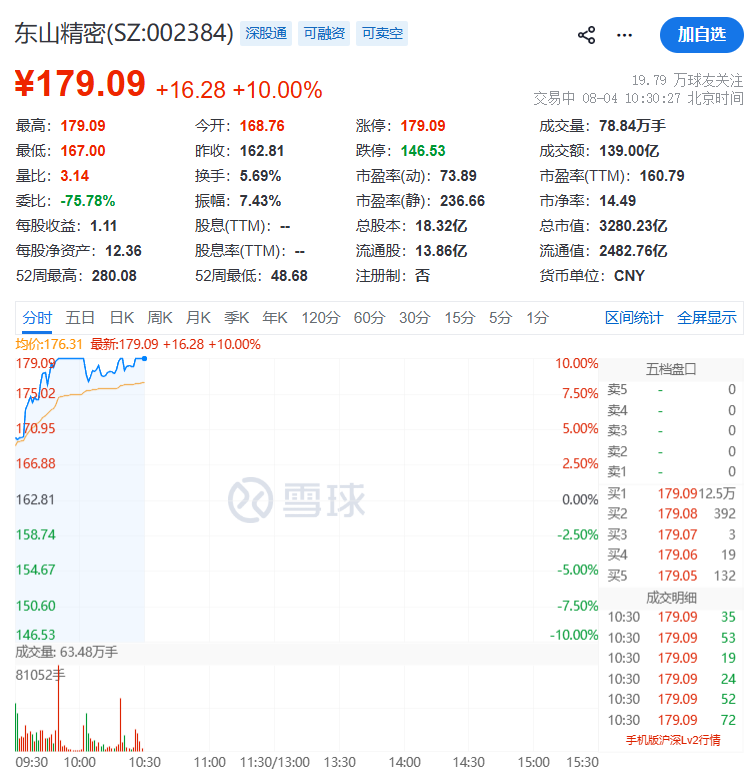Click the stock title 东山精密(SZ:002384)

click(124, 34)
